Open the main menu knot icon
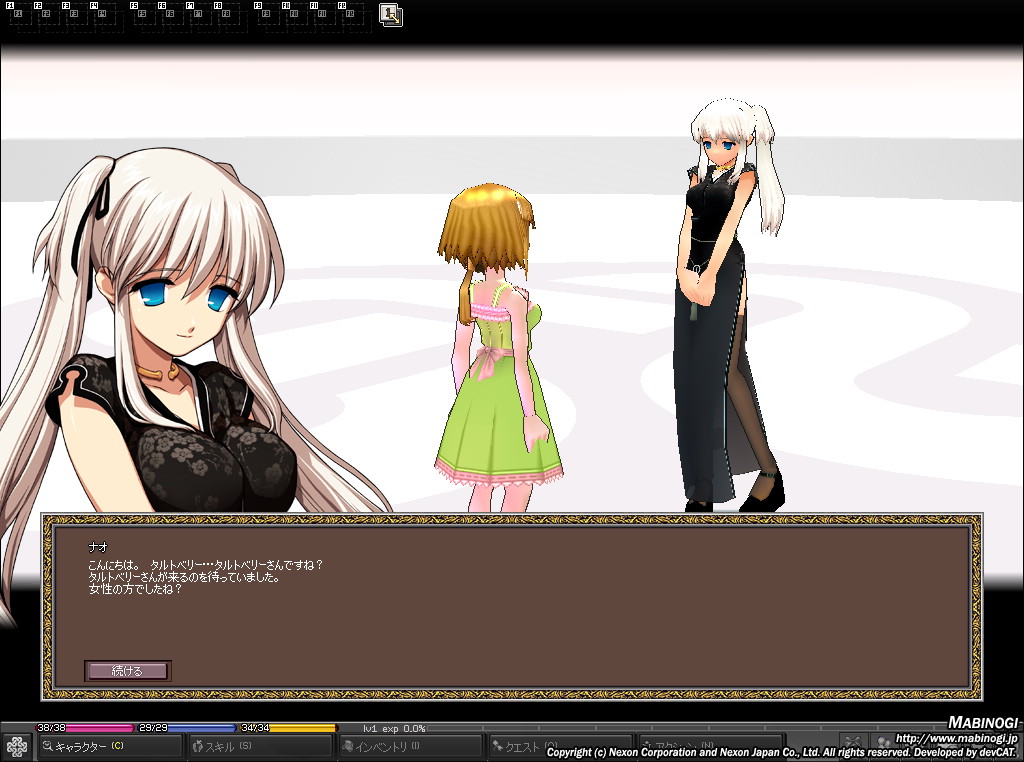Viewport: 1024px width, 762px height. 16,746
